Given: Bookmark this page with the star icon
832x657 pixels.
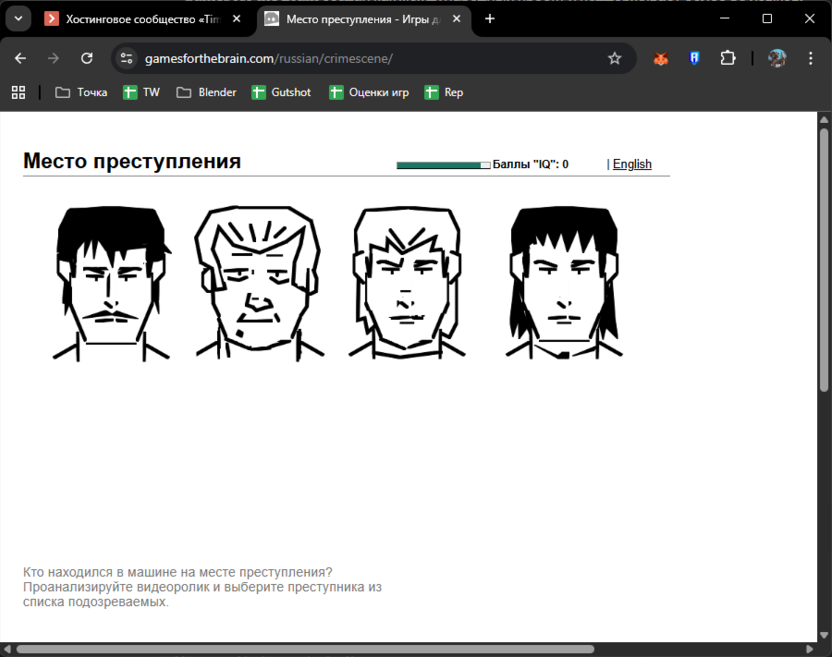Looking at the screenshot, I should tap(615, 58).
